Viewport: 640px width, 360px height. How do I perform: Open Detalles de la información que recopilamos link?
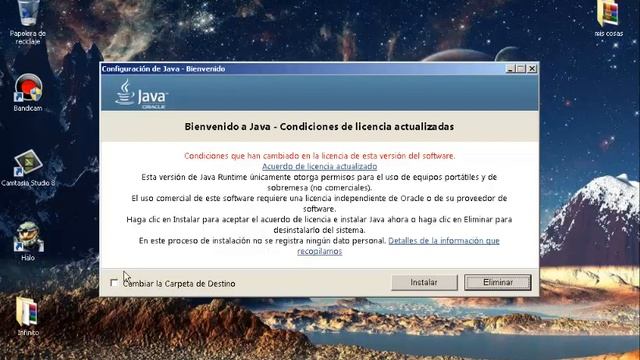coord(444,241)
